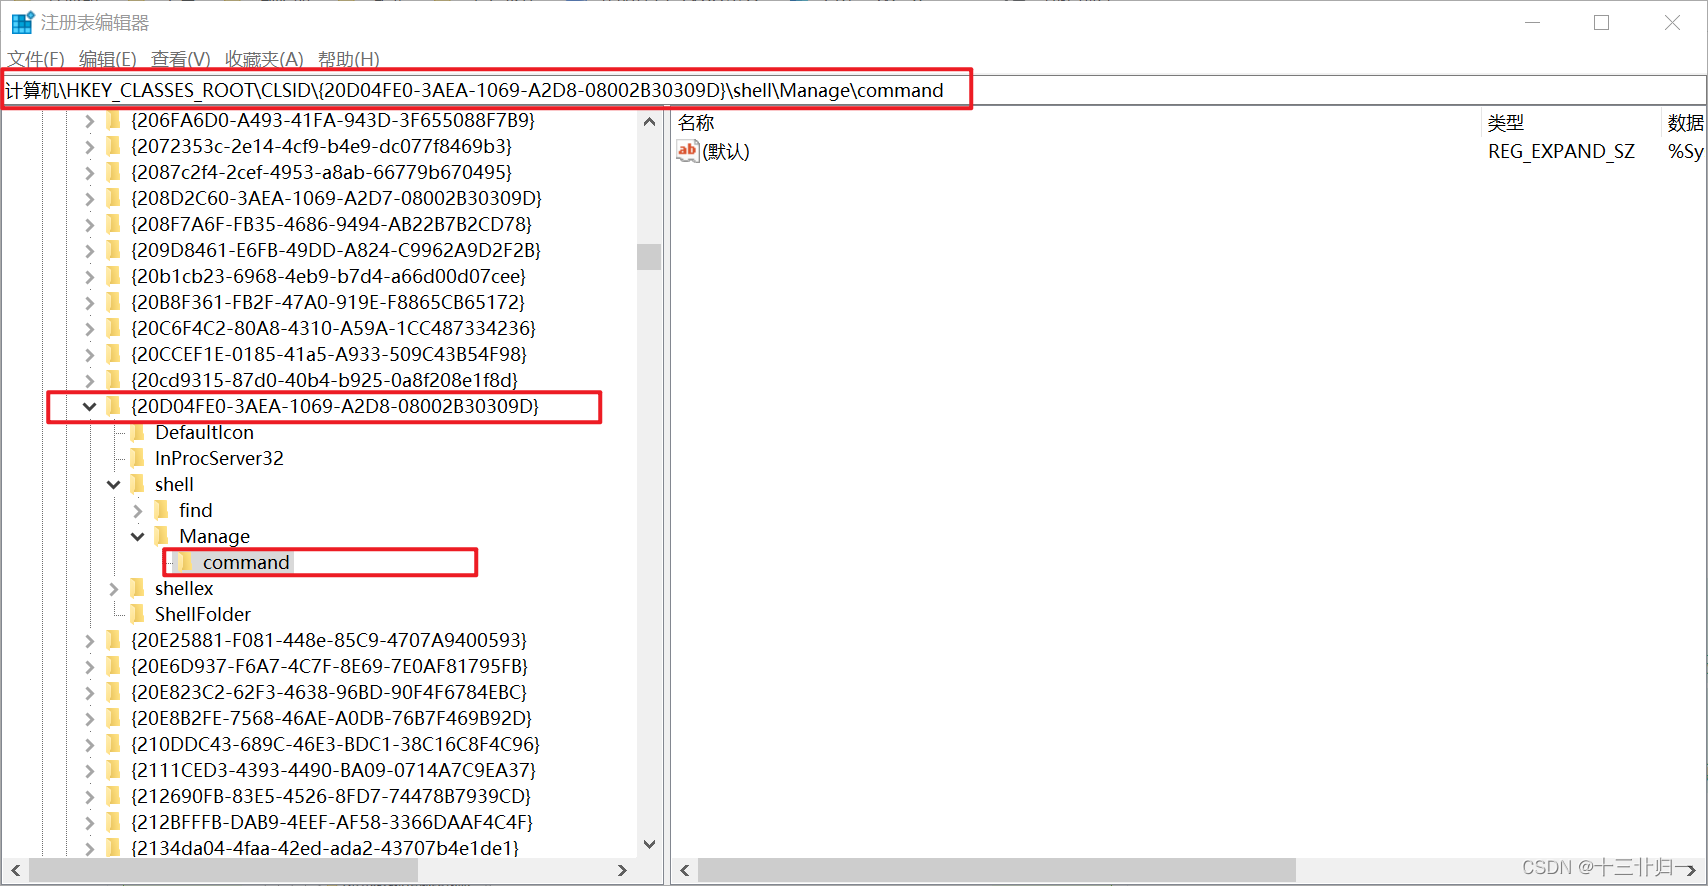
Task: Expand the {2134da04-4faa-42ed-ada2-43707b4e1de1} key
Action: [89, 848]
